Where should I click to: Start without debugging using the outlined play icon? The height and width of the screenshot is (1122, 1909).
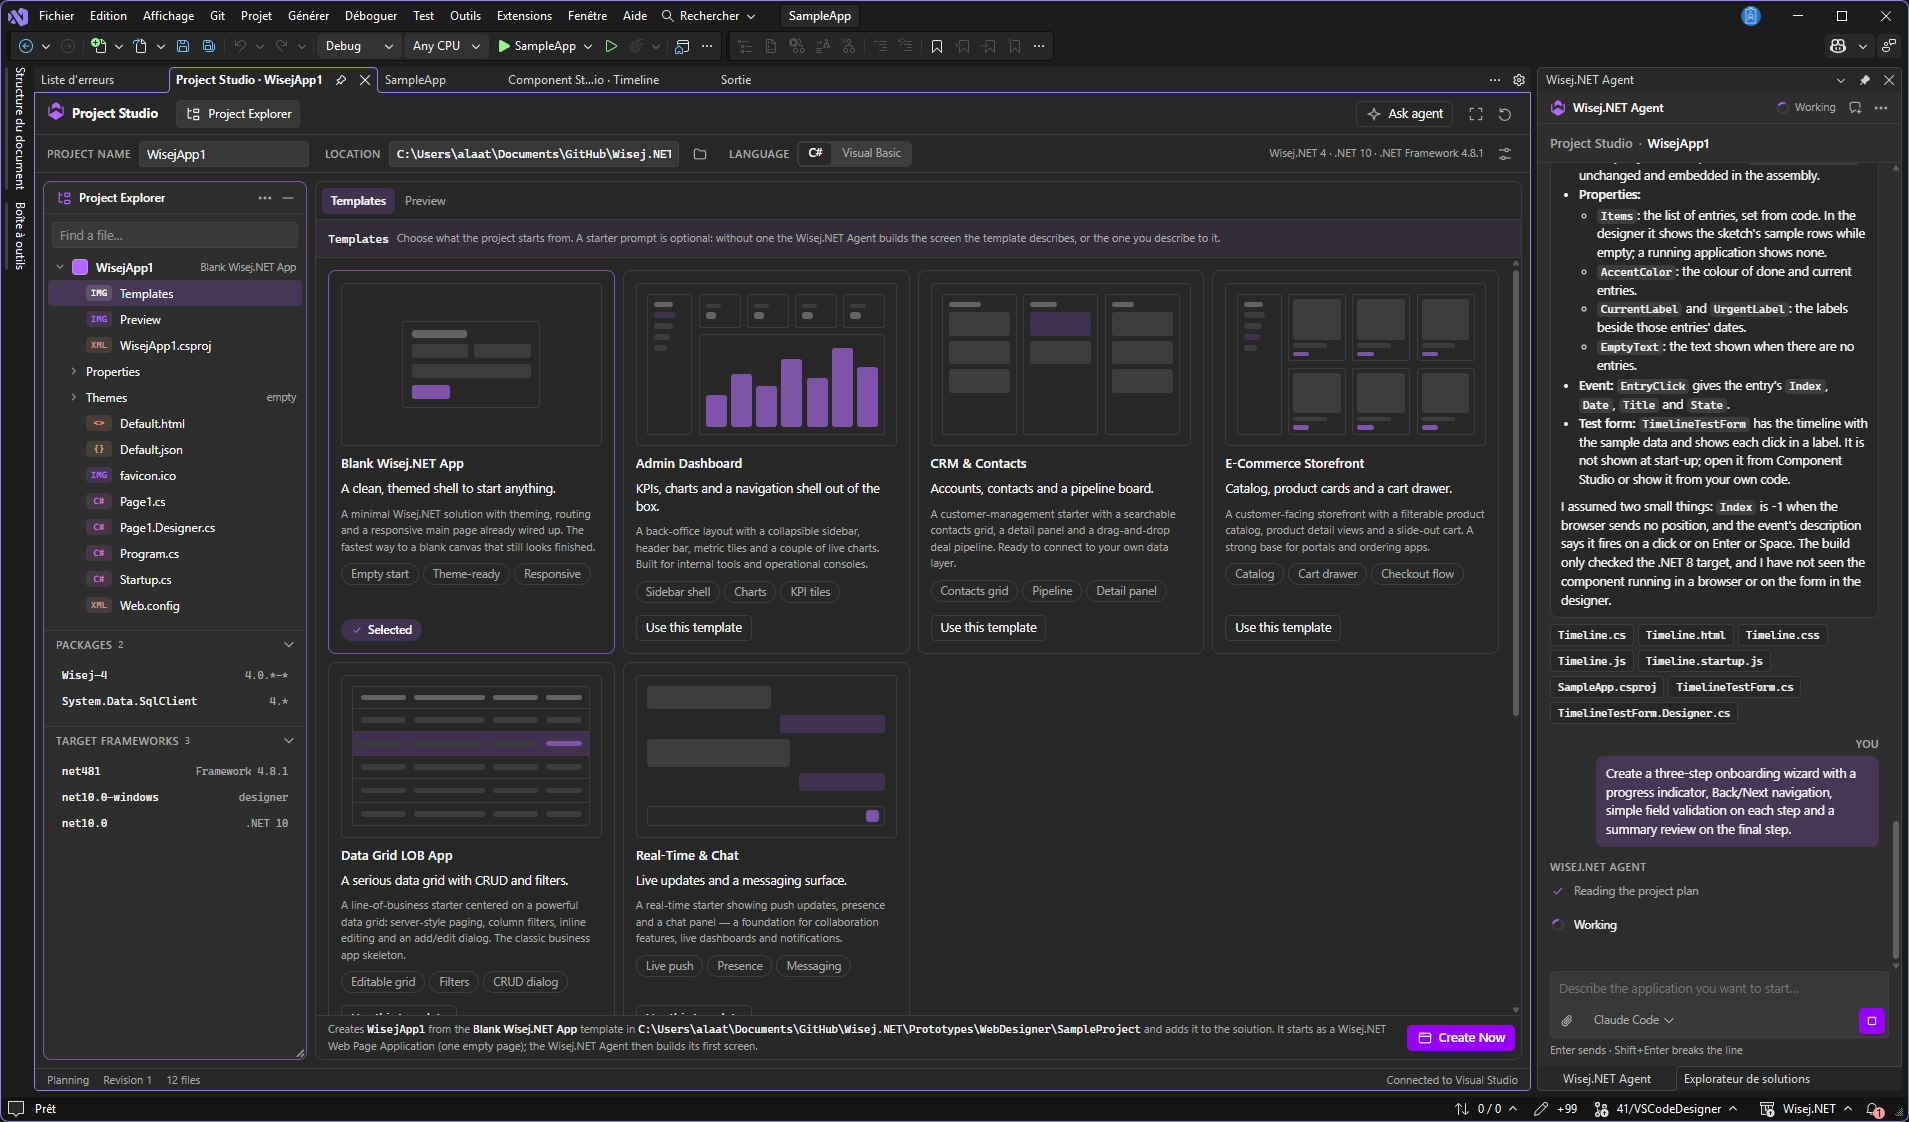click(611, 46)
